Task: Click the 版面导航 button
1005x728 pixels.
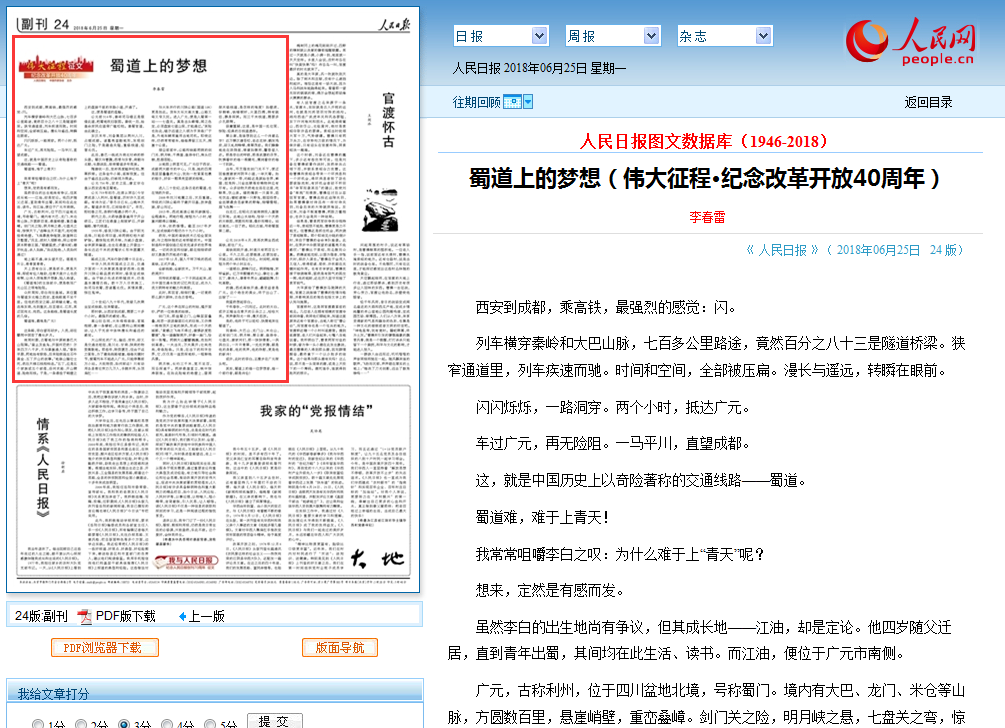Action: 340,648
